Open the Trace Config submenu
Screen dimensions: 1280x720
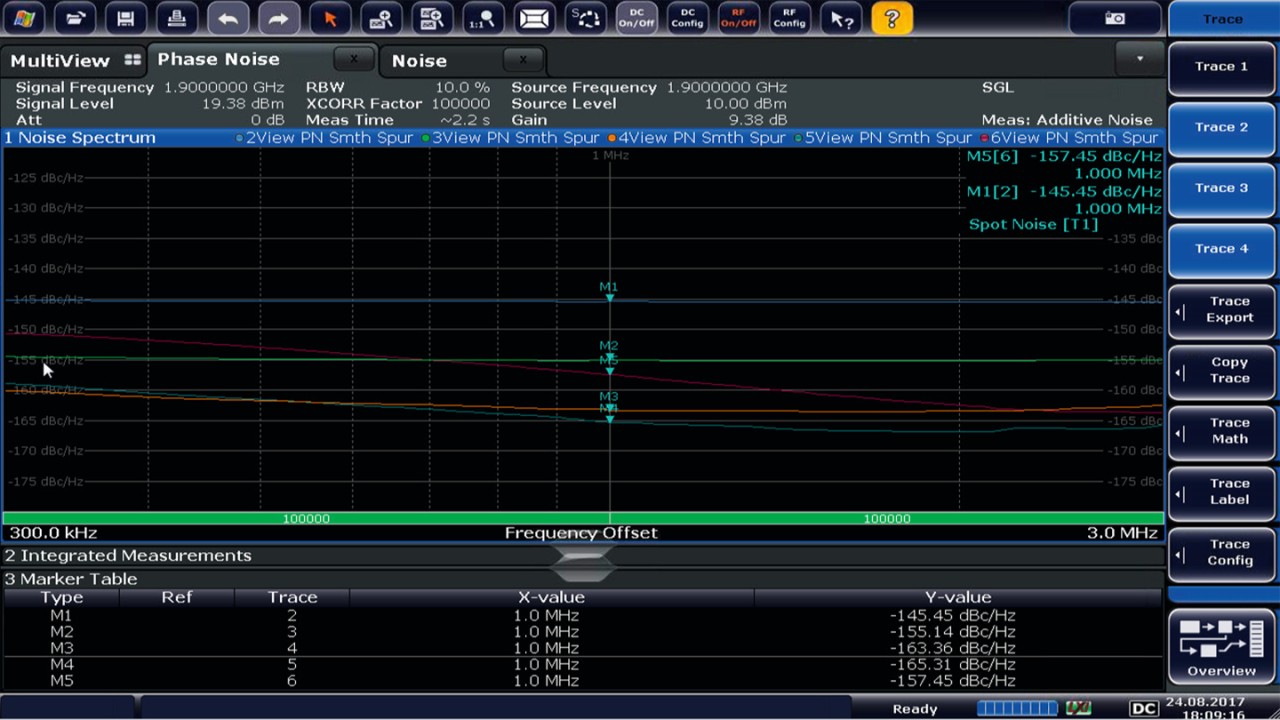click(x=1221, y=553)
